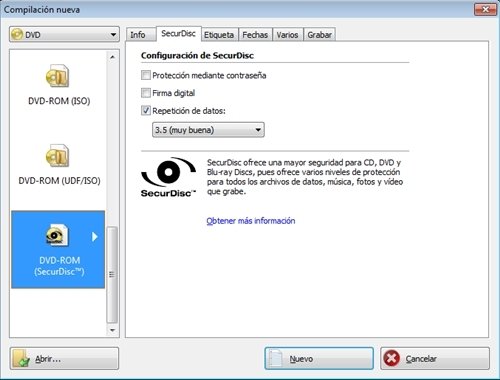Click the compilation list scrollbar thumb

(112, 275)
